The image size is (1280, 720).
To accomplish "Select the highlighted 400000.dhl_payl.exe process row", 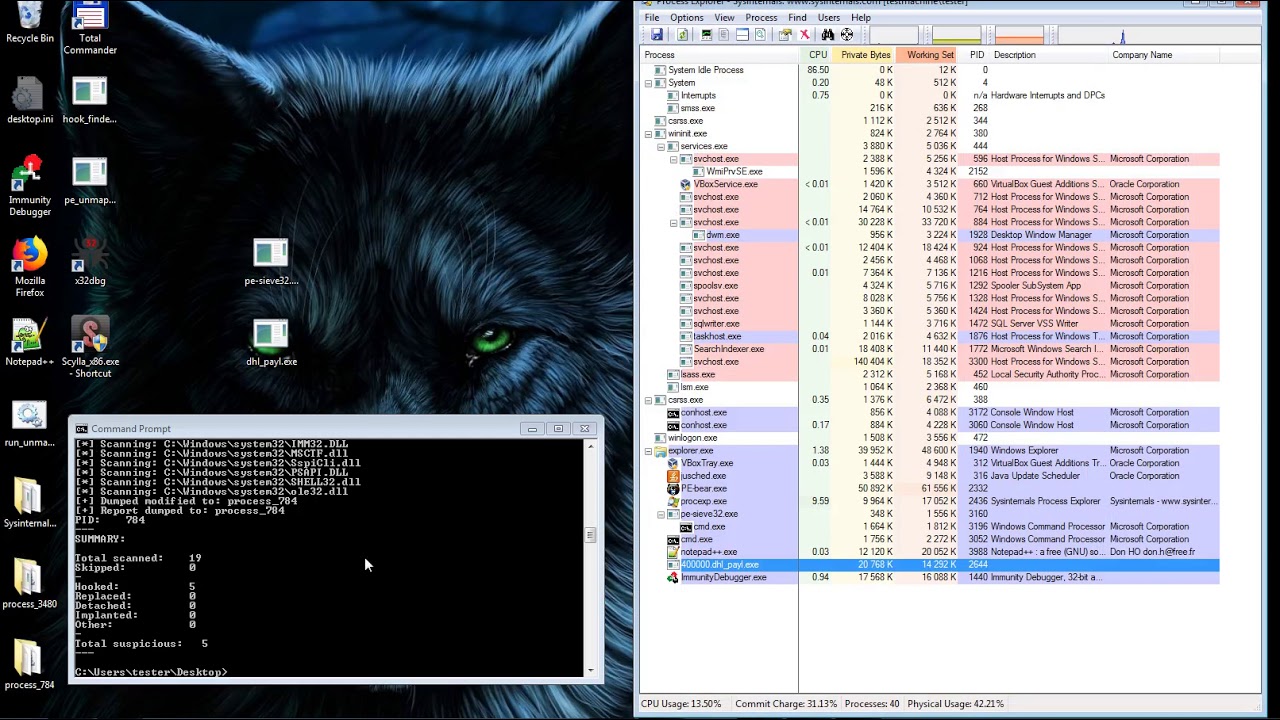I will tap(929, 565).
